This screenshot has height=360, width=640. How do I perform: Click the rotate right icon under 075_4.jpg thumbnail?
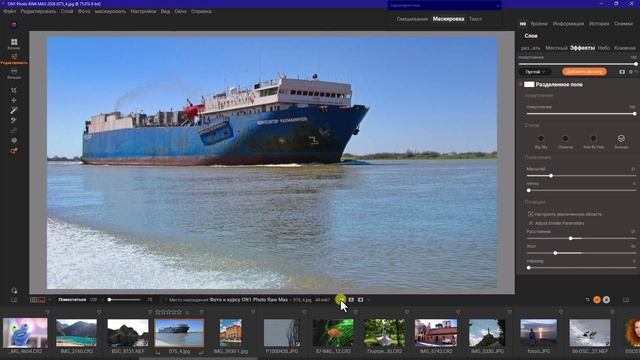(201, 352)
